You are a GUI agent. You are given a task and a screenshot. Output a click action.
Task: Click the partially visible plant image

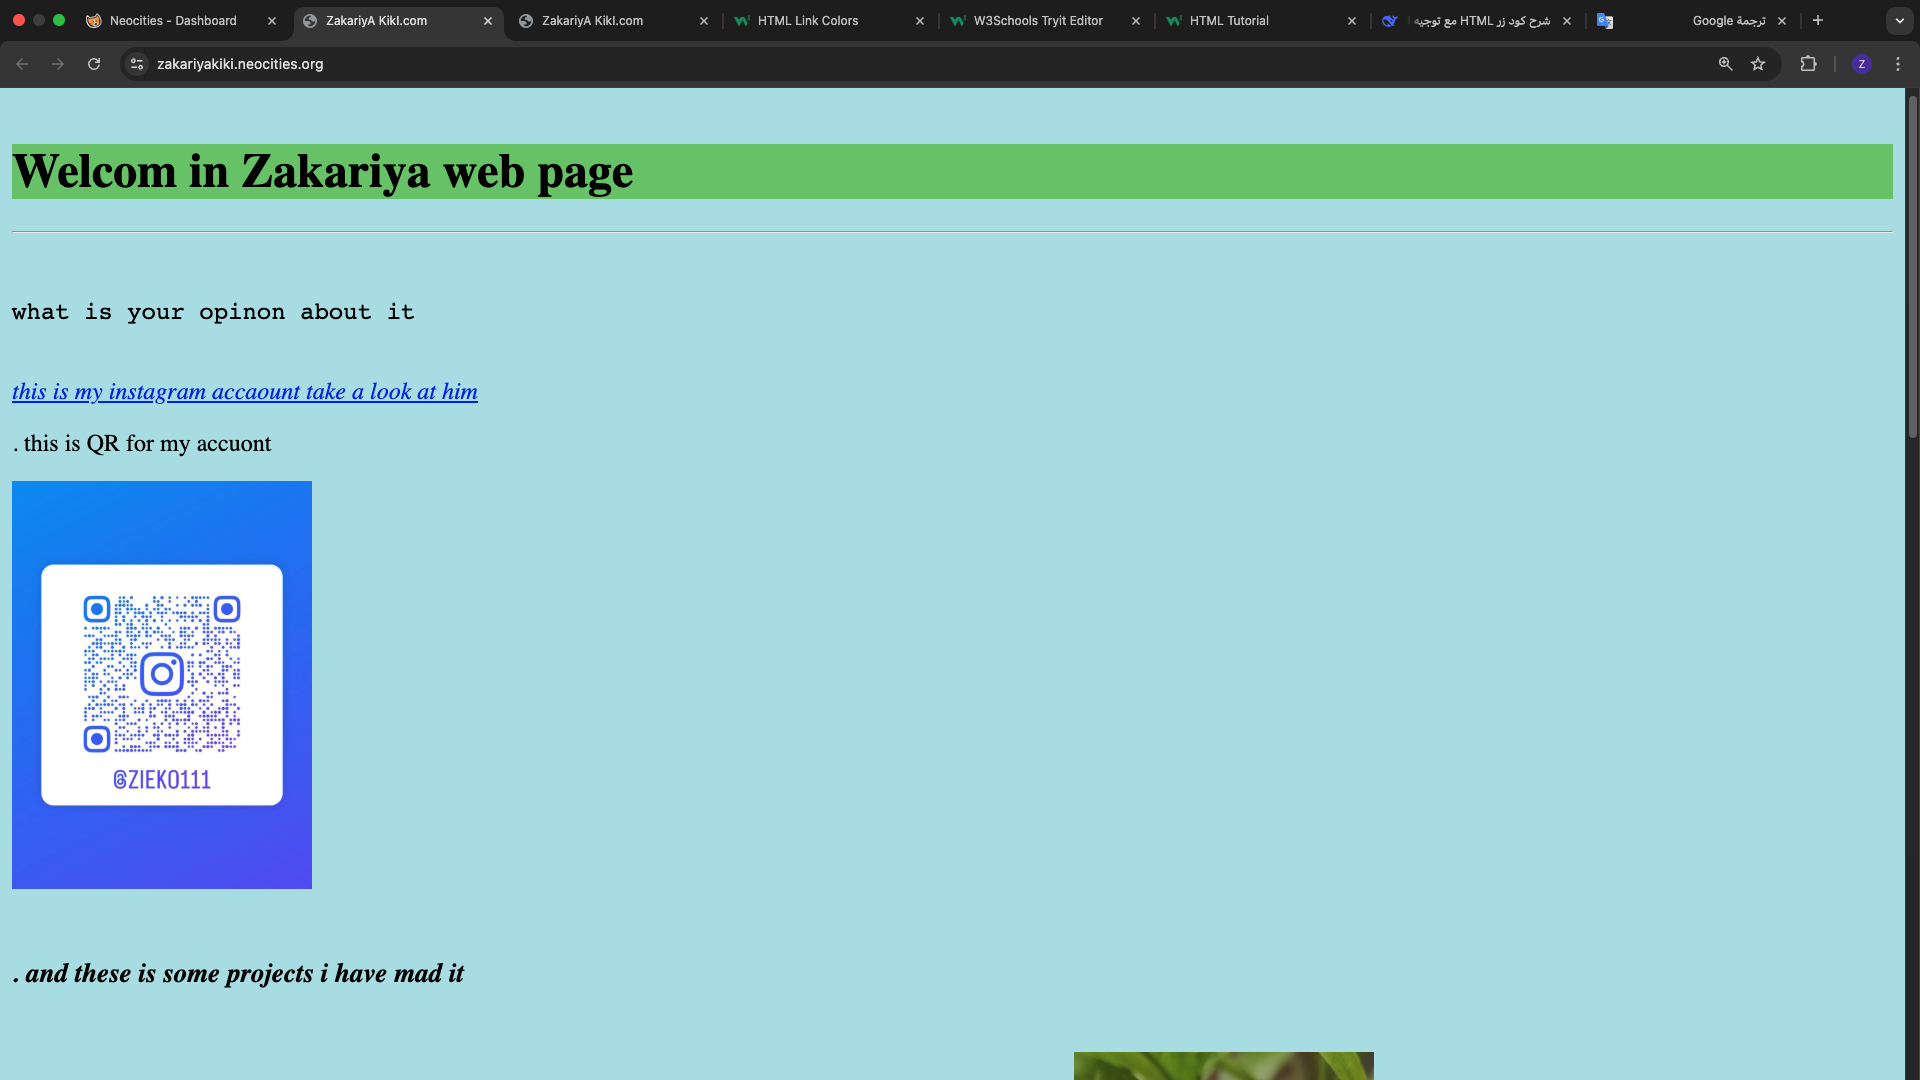click(1223, 1066)
